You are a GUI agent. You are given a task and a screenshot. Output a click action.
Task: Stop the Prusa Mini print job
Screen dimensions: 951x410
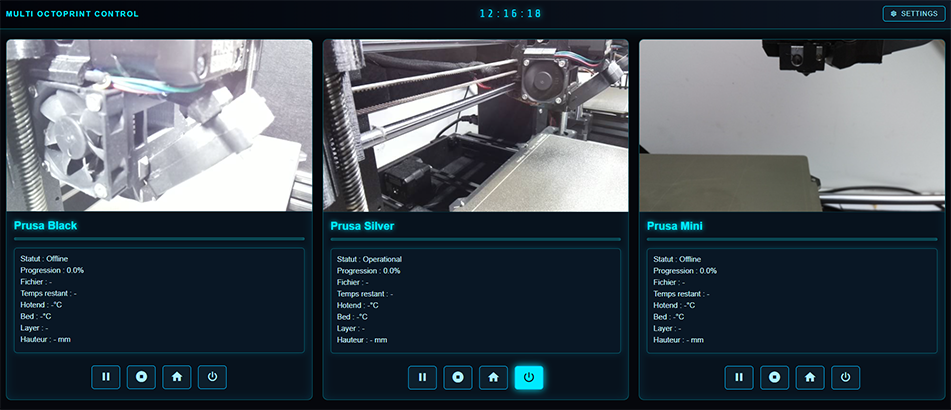click(775, 377)
